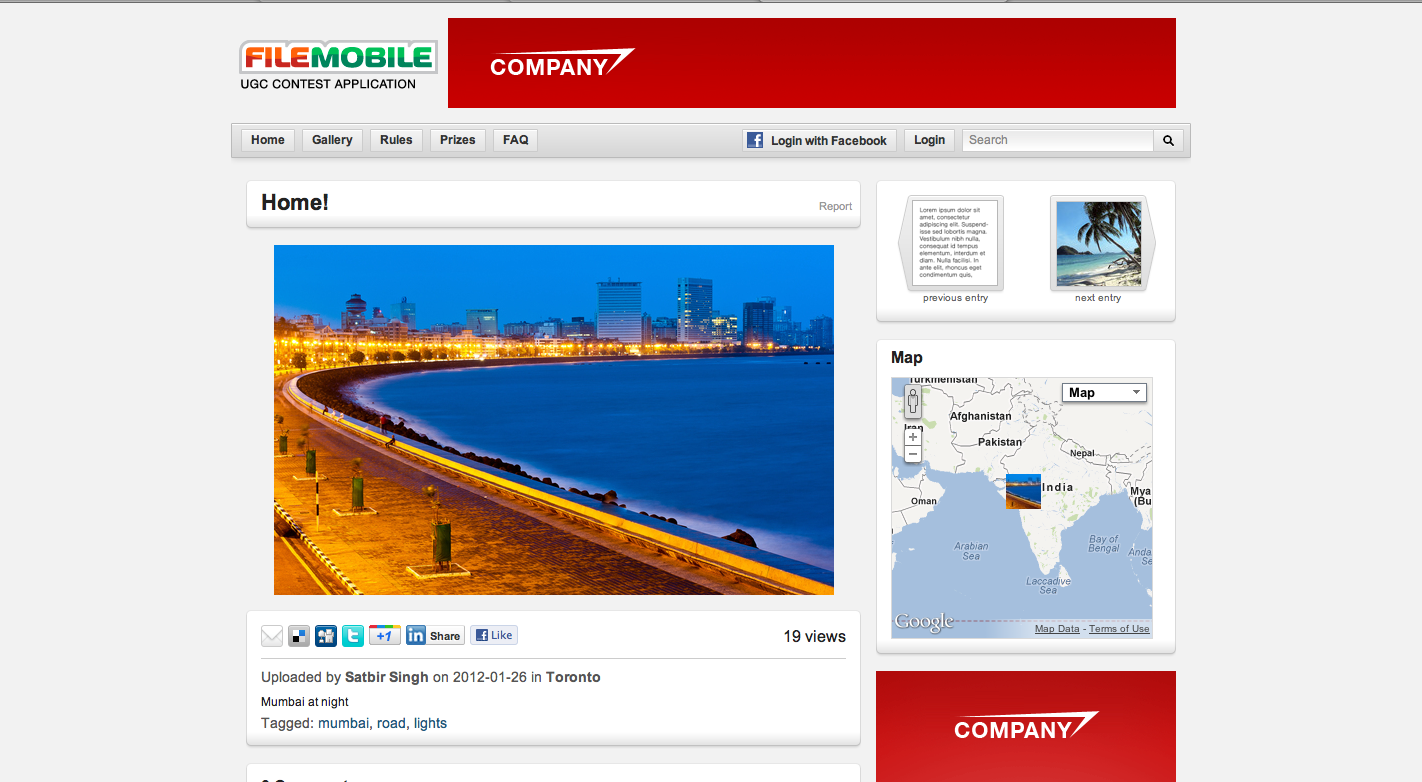Click the photo marker on India
This screenshot has width=1422, height=782.
click(x=1023, y=492)
